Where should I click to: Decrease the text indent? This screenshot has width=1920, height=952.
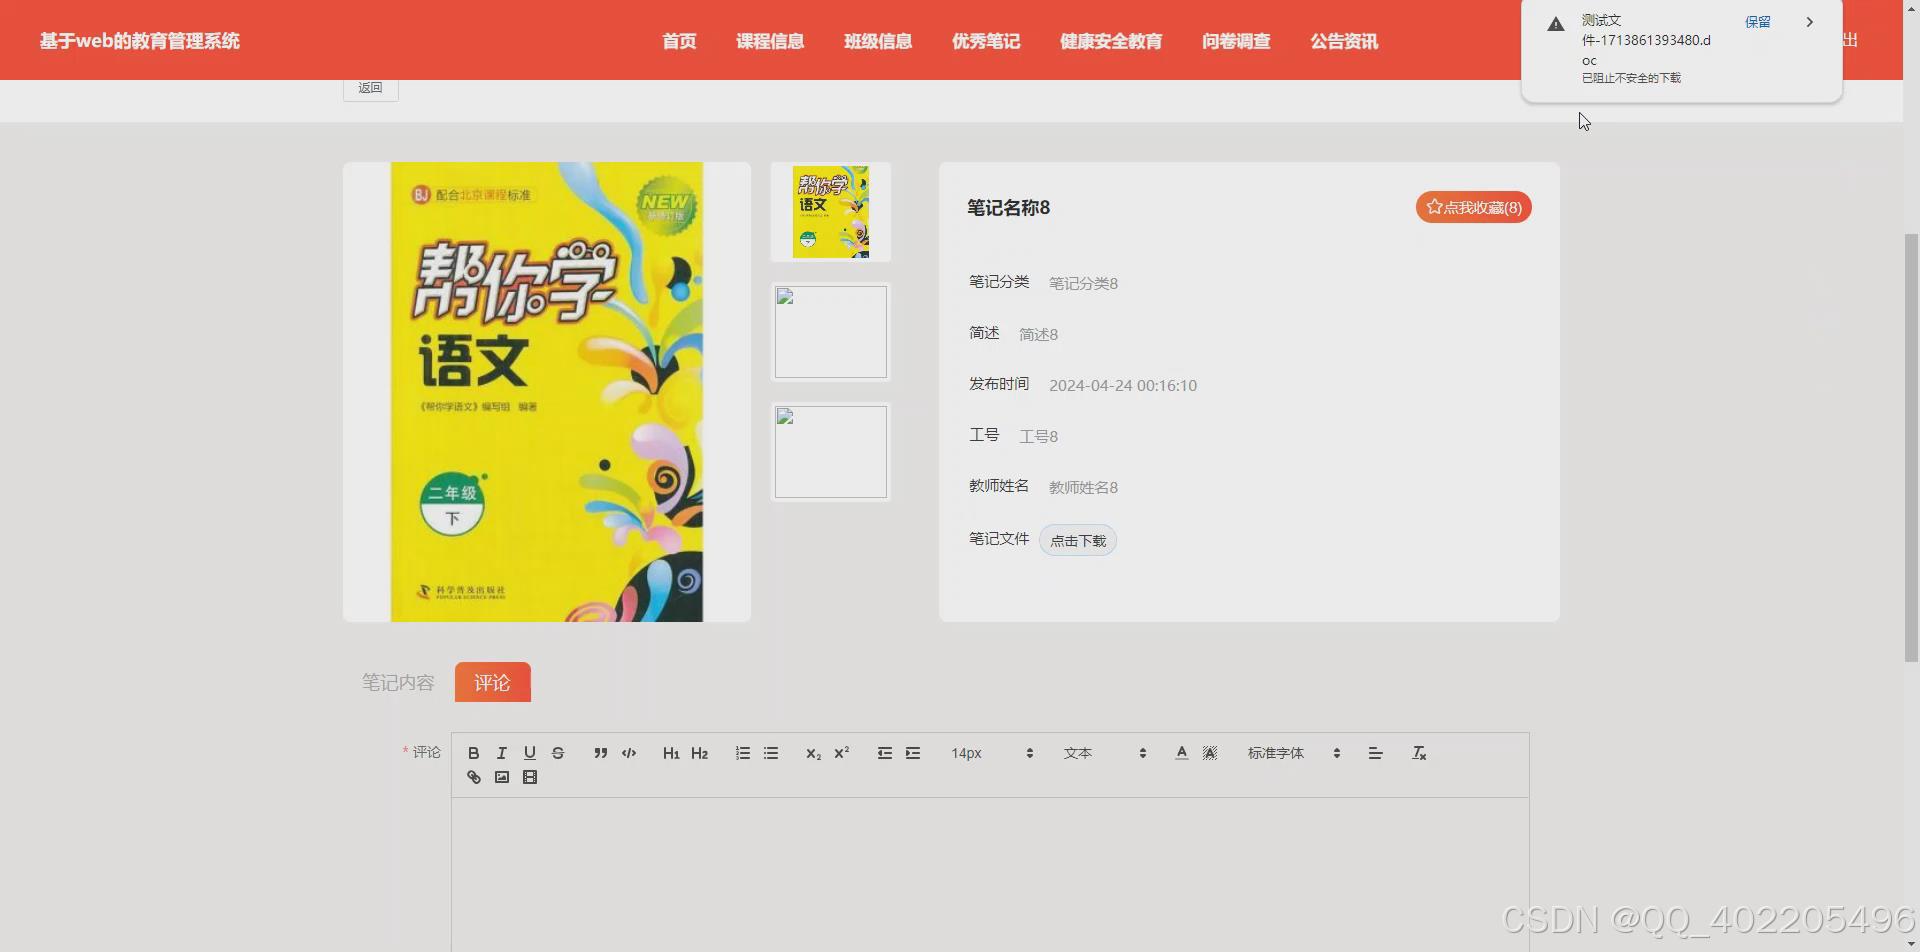click(885, 753)
